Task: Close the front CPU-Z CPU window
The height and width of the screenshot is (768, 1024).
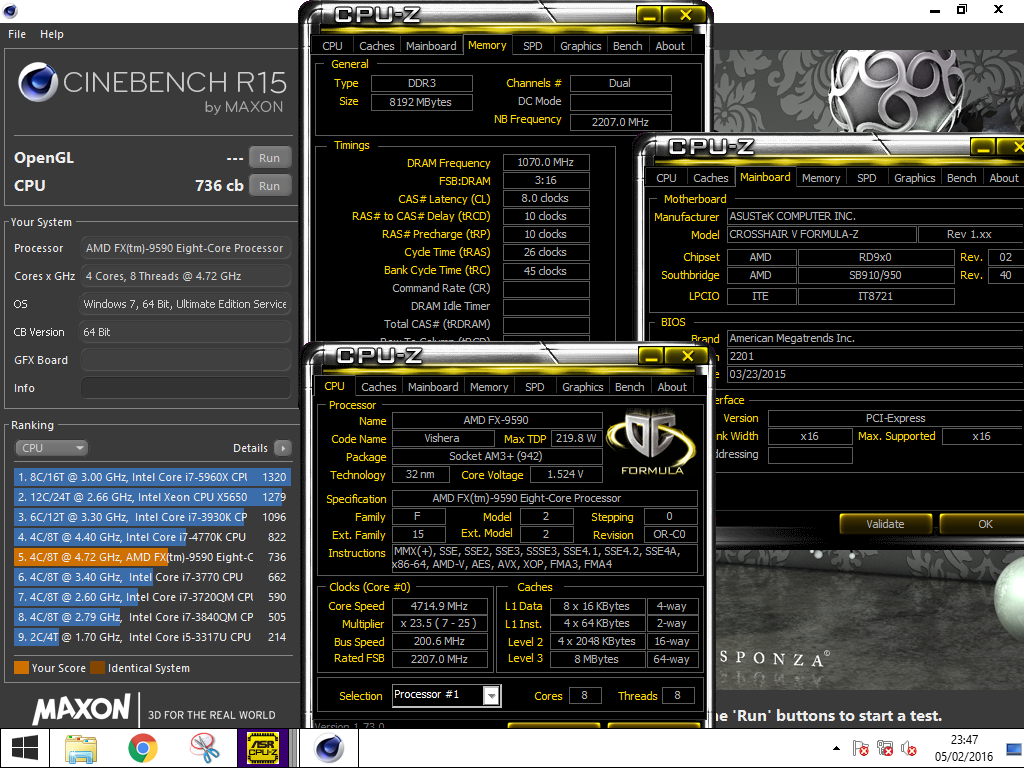Action: coord(687,356)
